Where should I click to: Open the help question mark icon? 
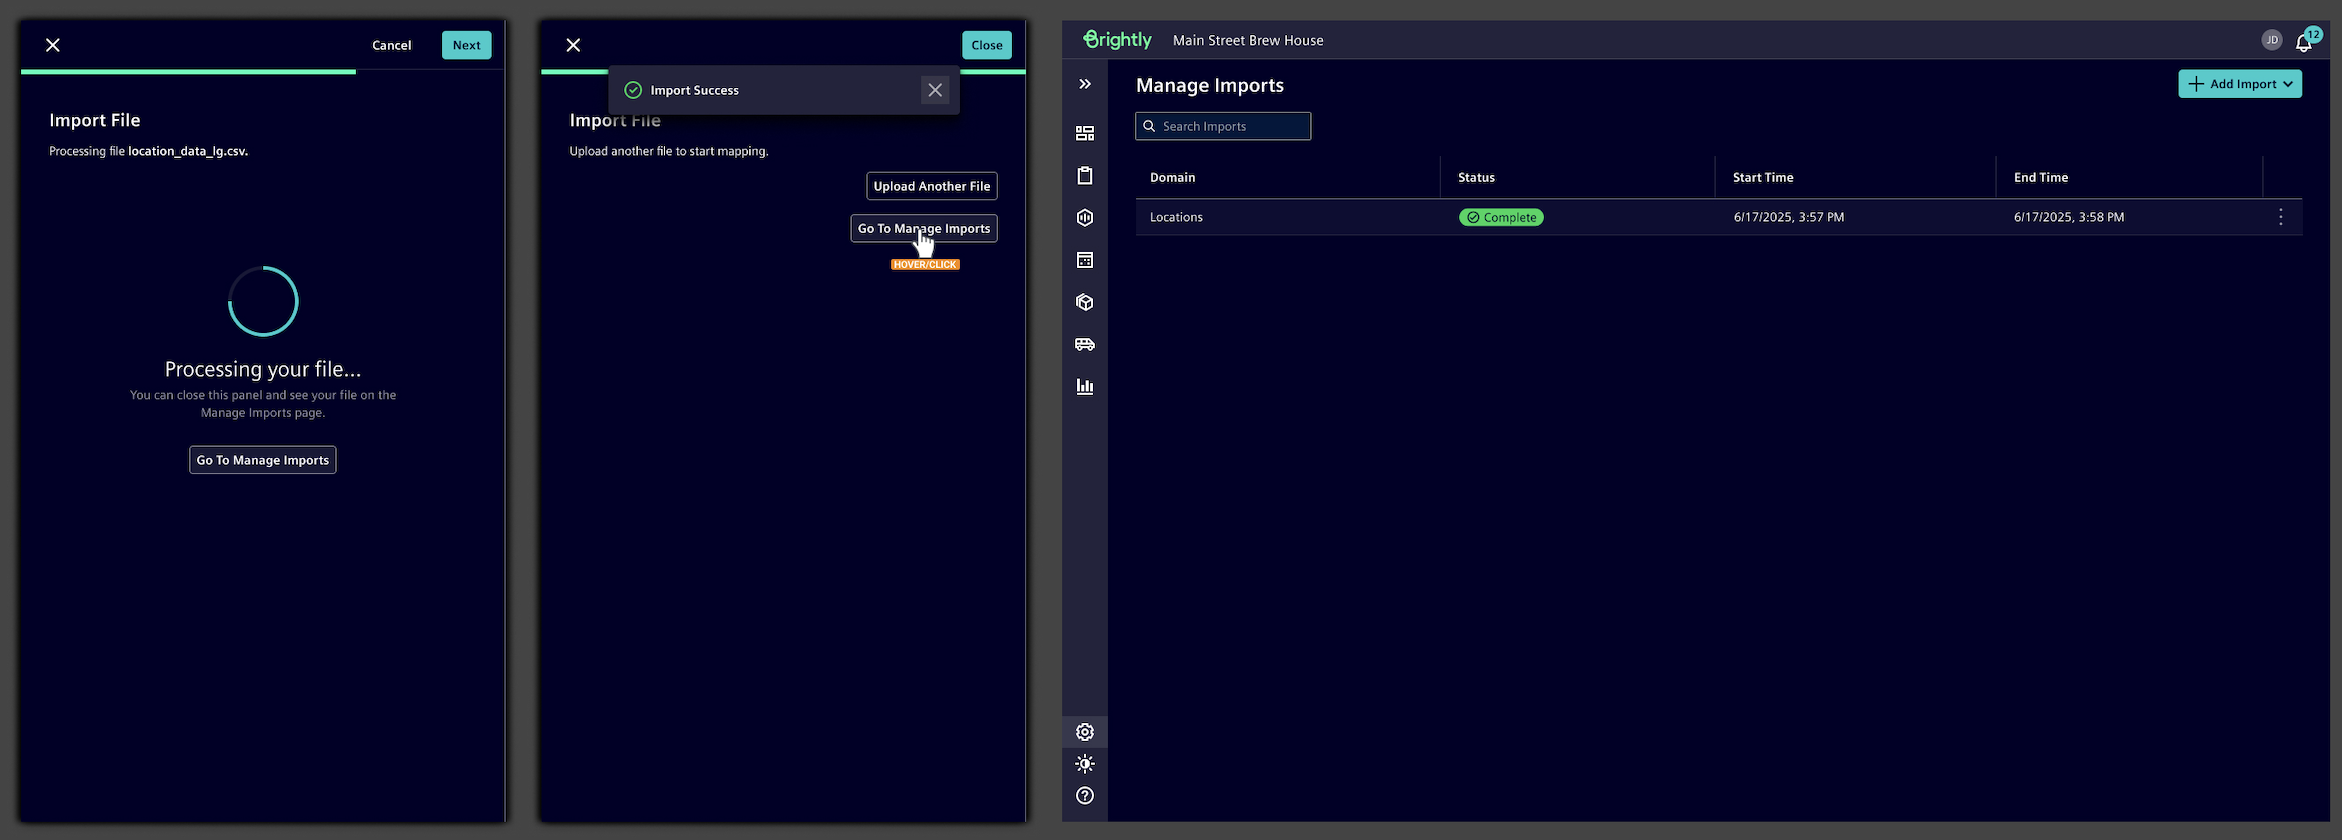click(1085, 796)
